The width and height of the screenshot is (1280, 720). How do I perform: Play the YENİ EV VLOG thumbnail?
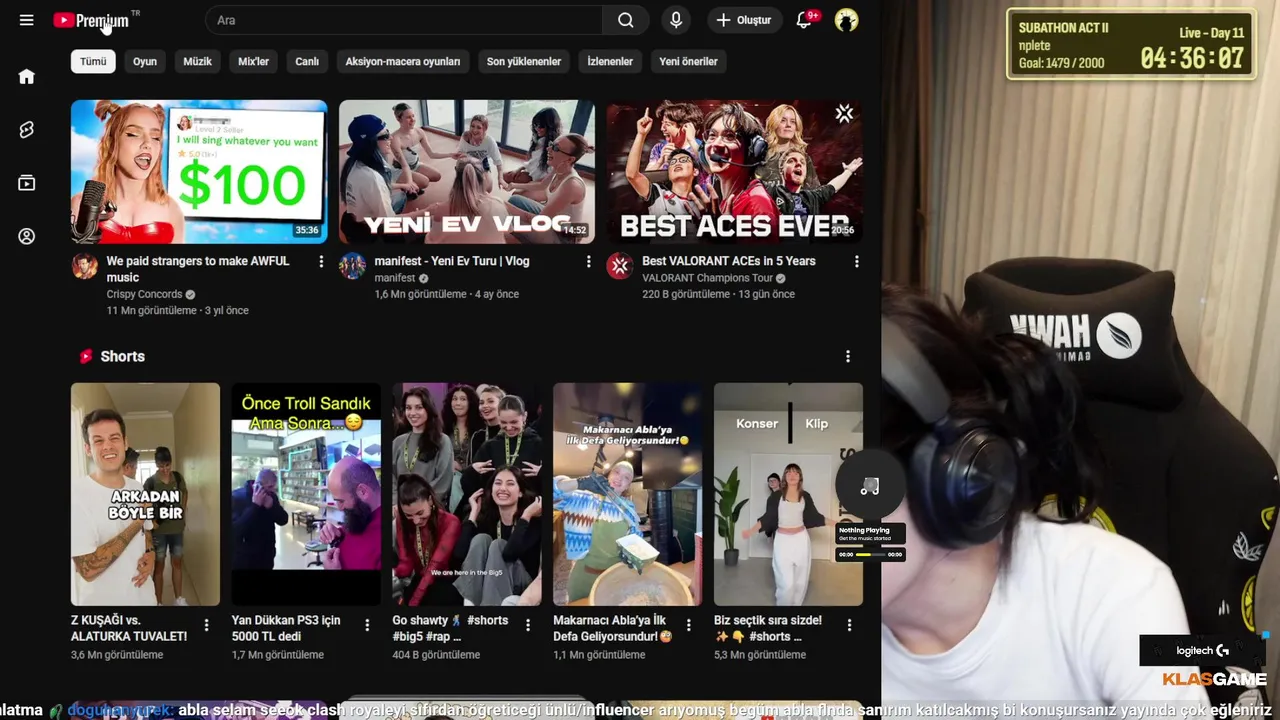coord(467,172)
